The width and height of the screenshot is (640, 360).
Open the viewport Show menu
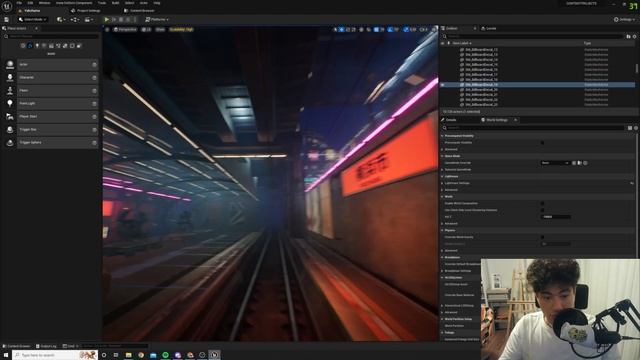click(x=160, y=29)
